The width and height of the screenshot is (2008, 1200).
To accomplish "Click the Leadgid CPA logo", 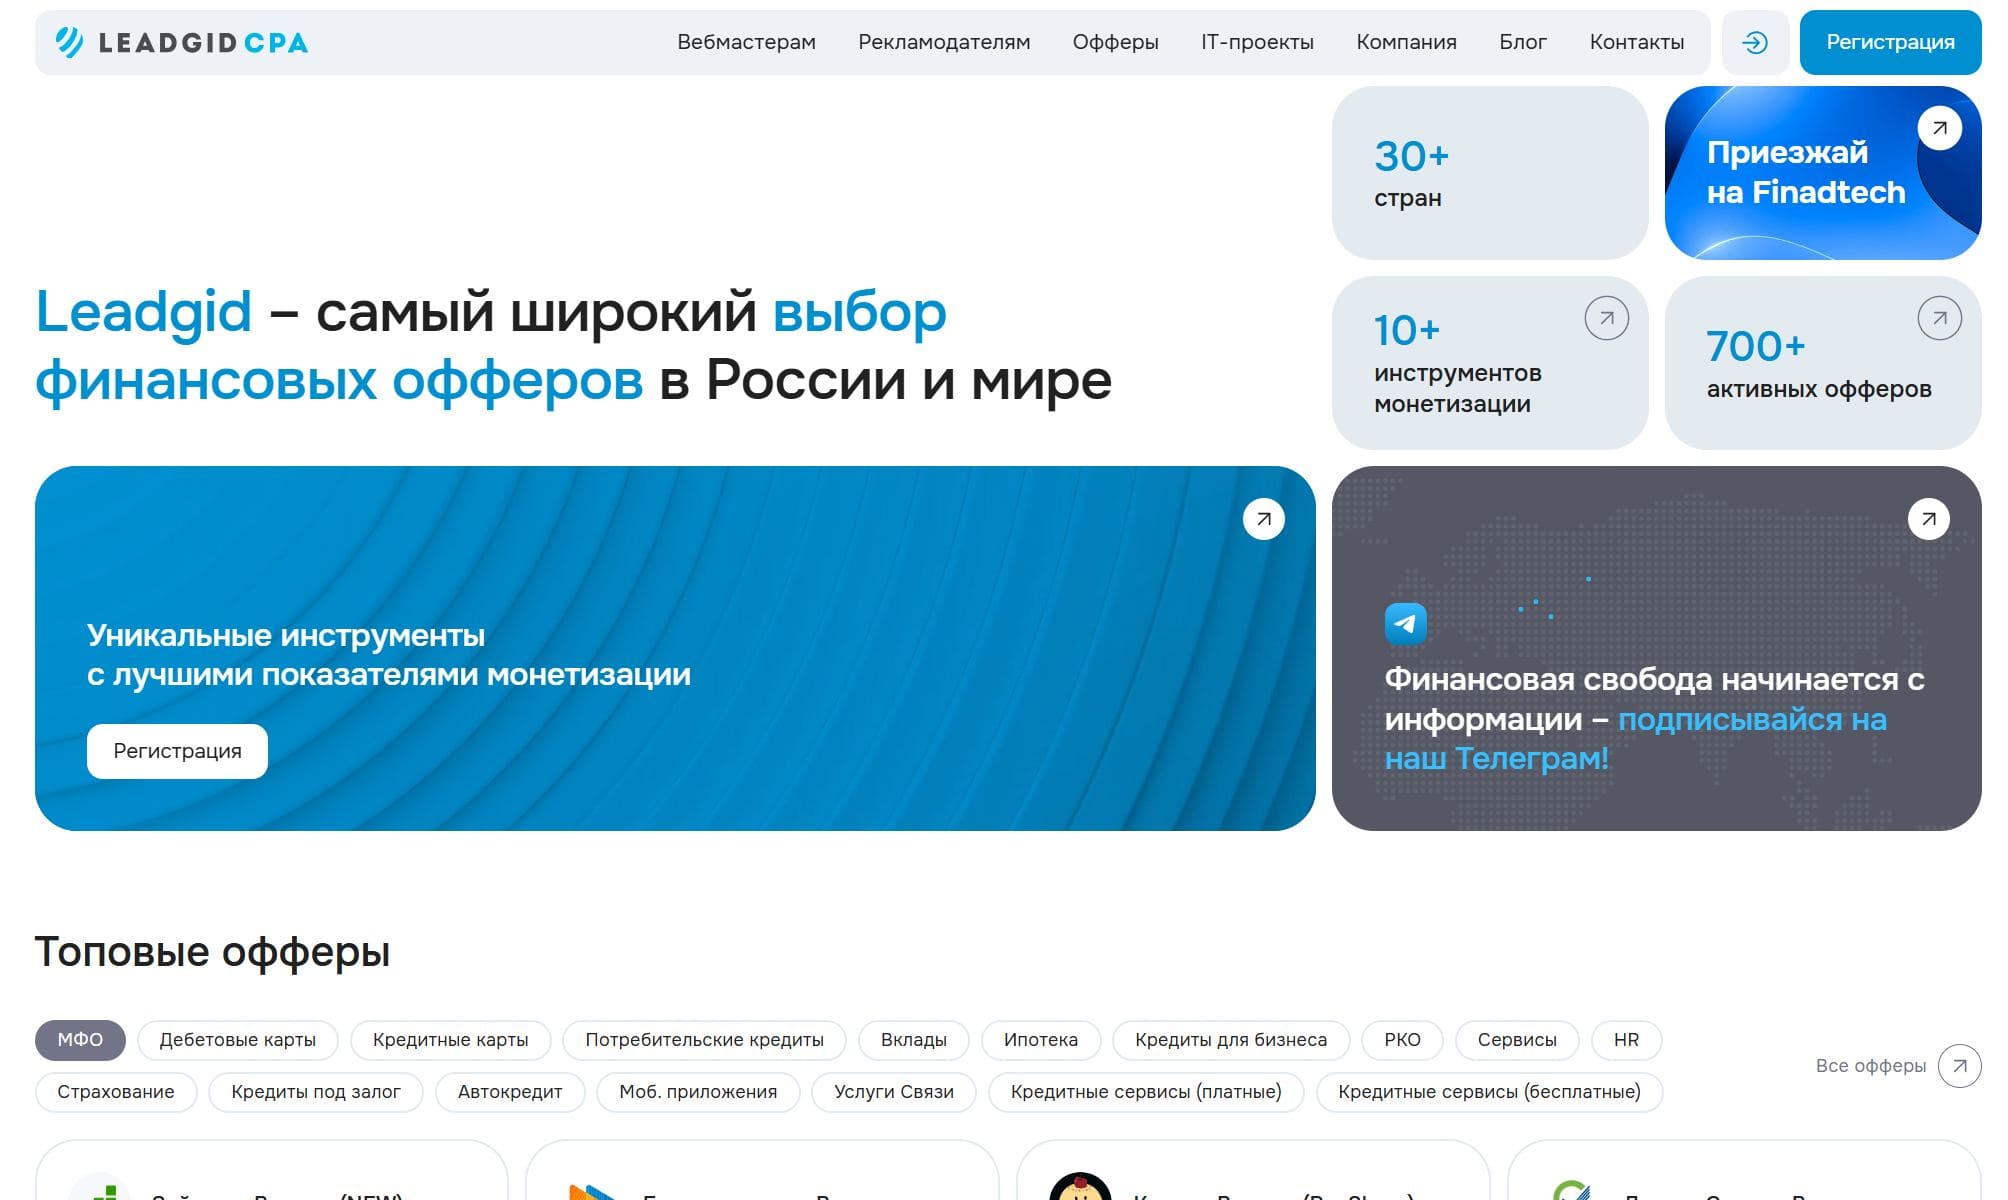I will pyautogui.click(x=181, y=42).
